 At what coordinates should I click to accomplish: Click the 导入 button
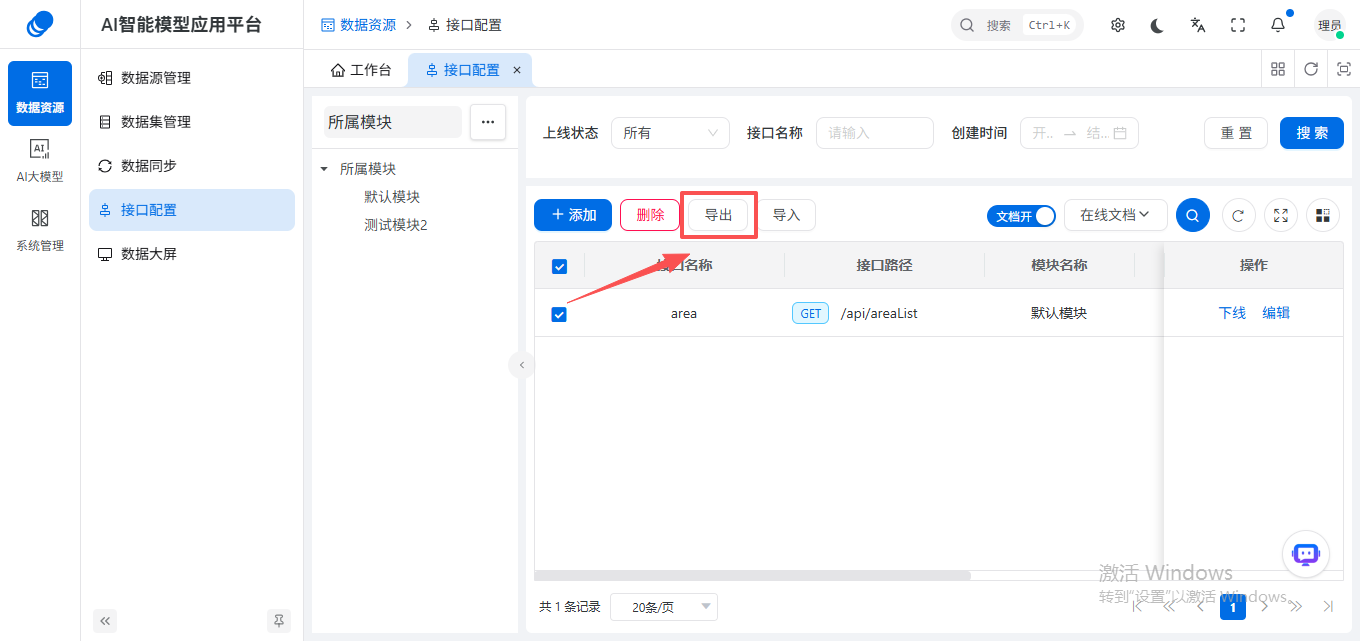(x=786, y=215)
